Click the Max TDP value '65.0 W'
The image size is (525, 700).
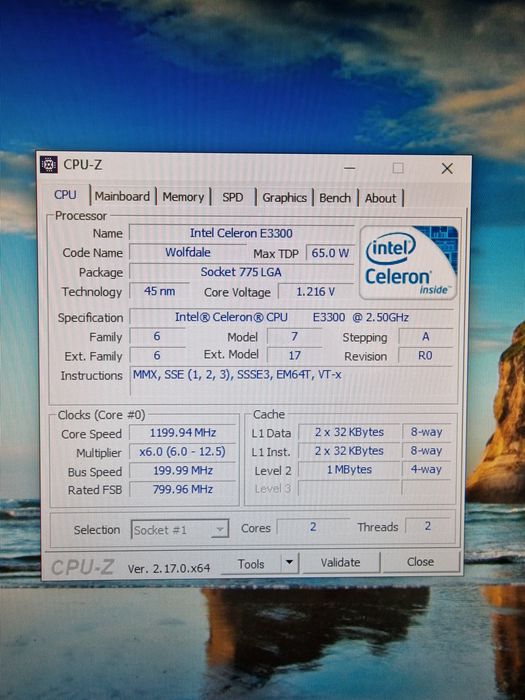pyautogui.click(x=330, y=253)
